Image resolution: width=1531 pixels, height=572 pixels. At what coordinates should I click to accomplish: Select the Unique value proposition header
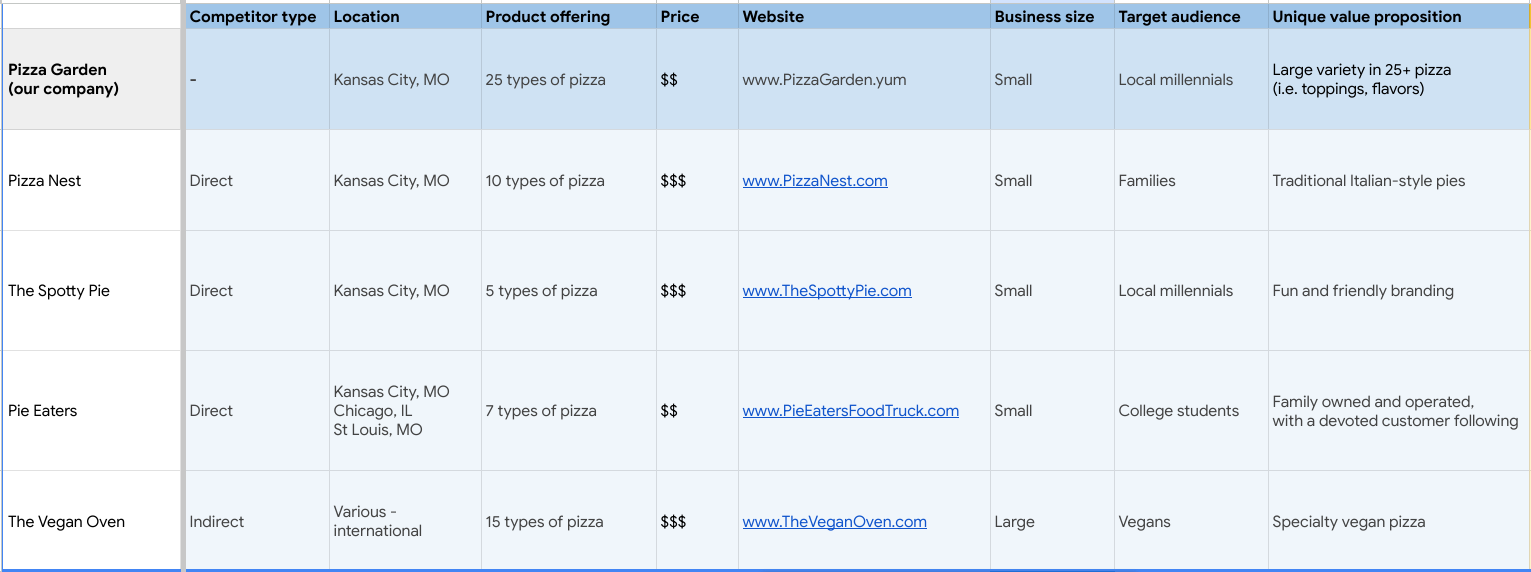tap(1366, 17)
